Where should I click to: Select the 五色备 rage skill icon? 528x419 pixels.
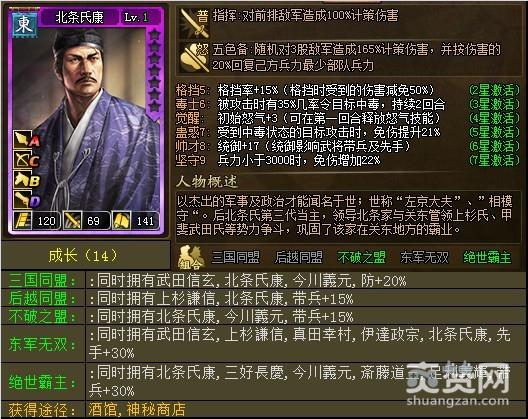pos(194,58)
